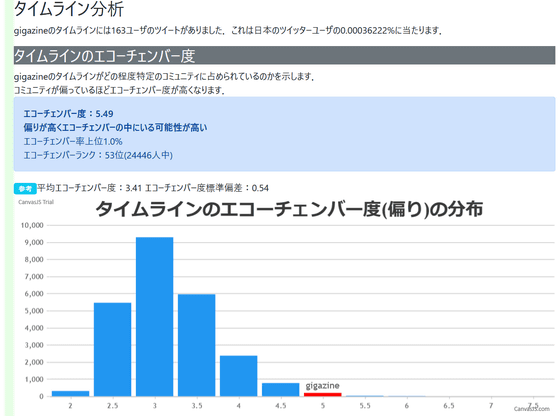
Task: Click the blue bar at 3.5
Action: pyautogui.click(x=196, y=345)
